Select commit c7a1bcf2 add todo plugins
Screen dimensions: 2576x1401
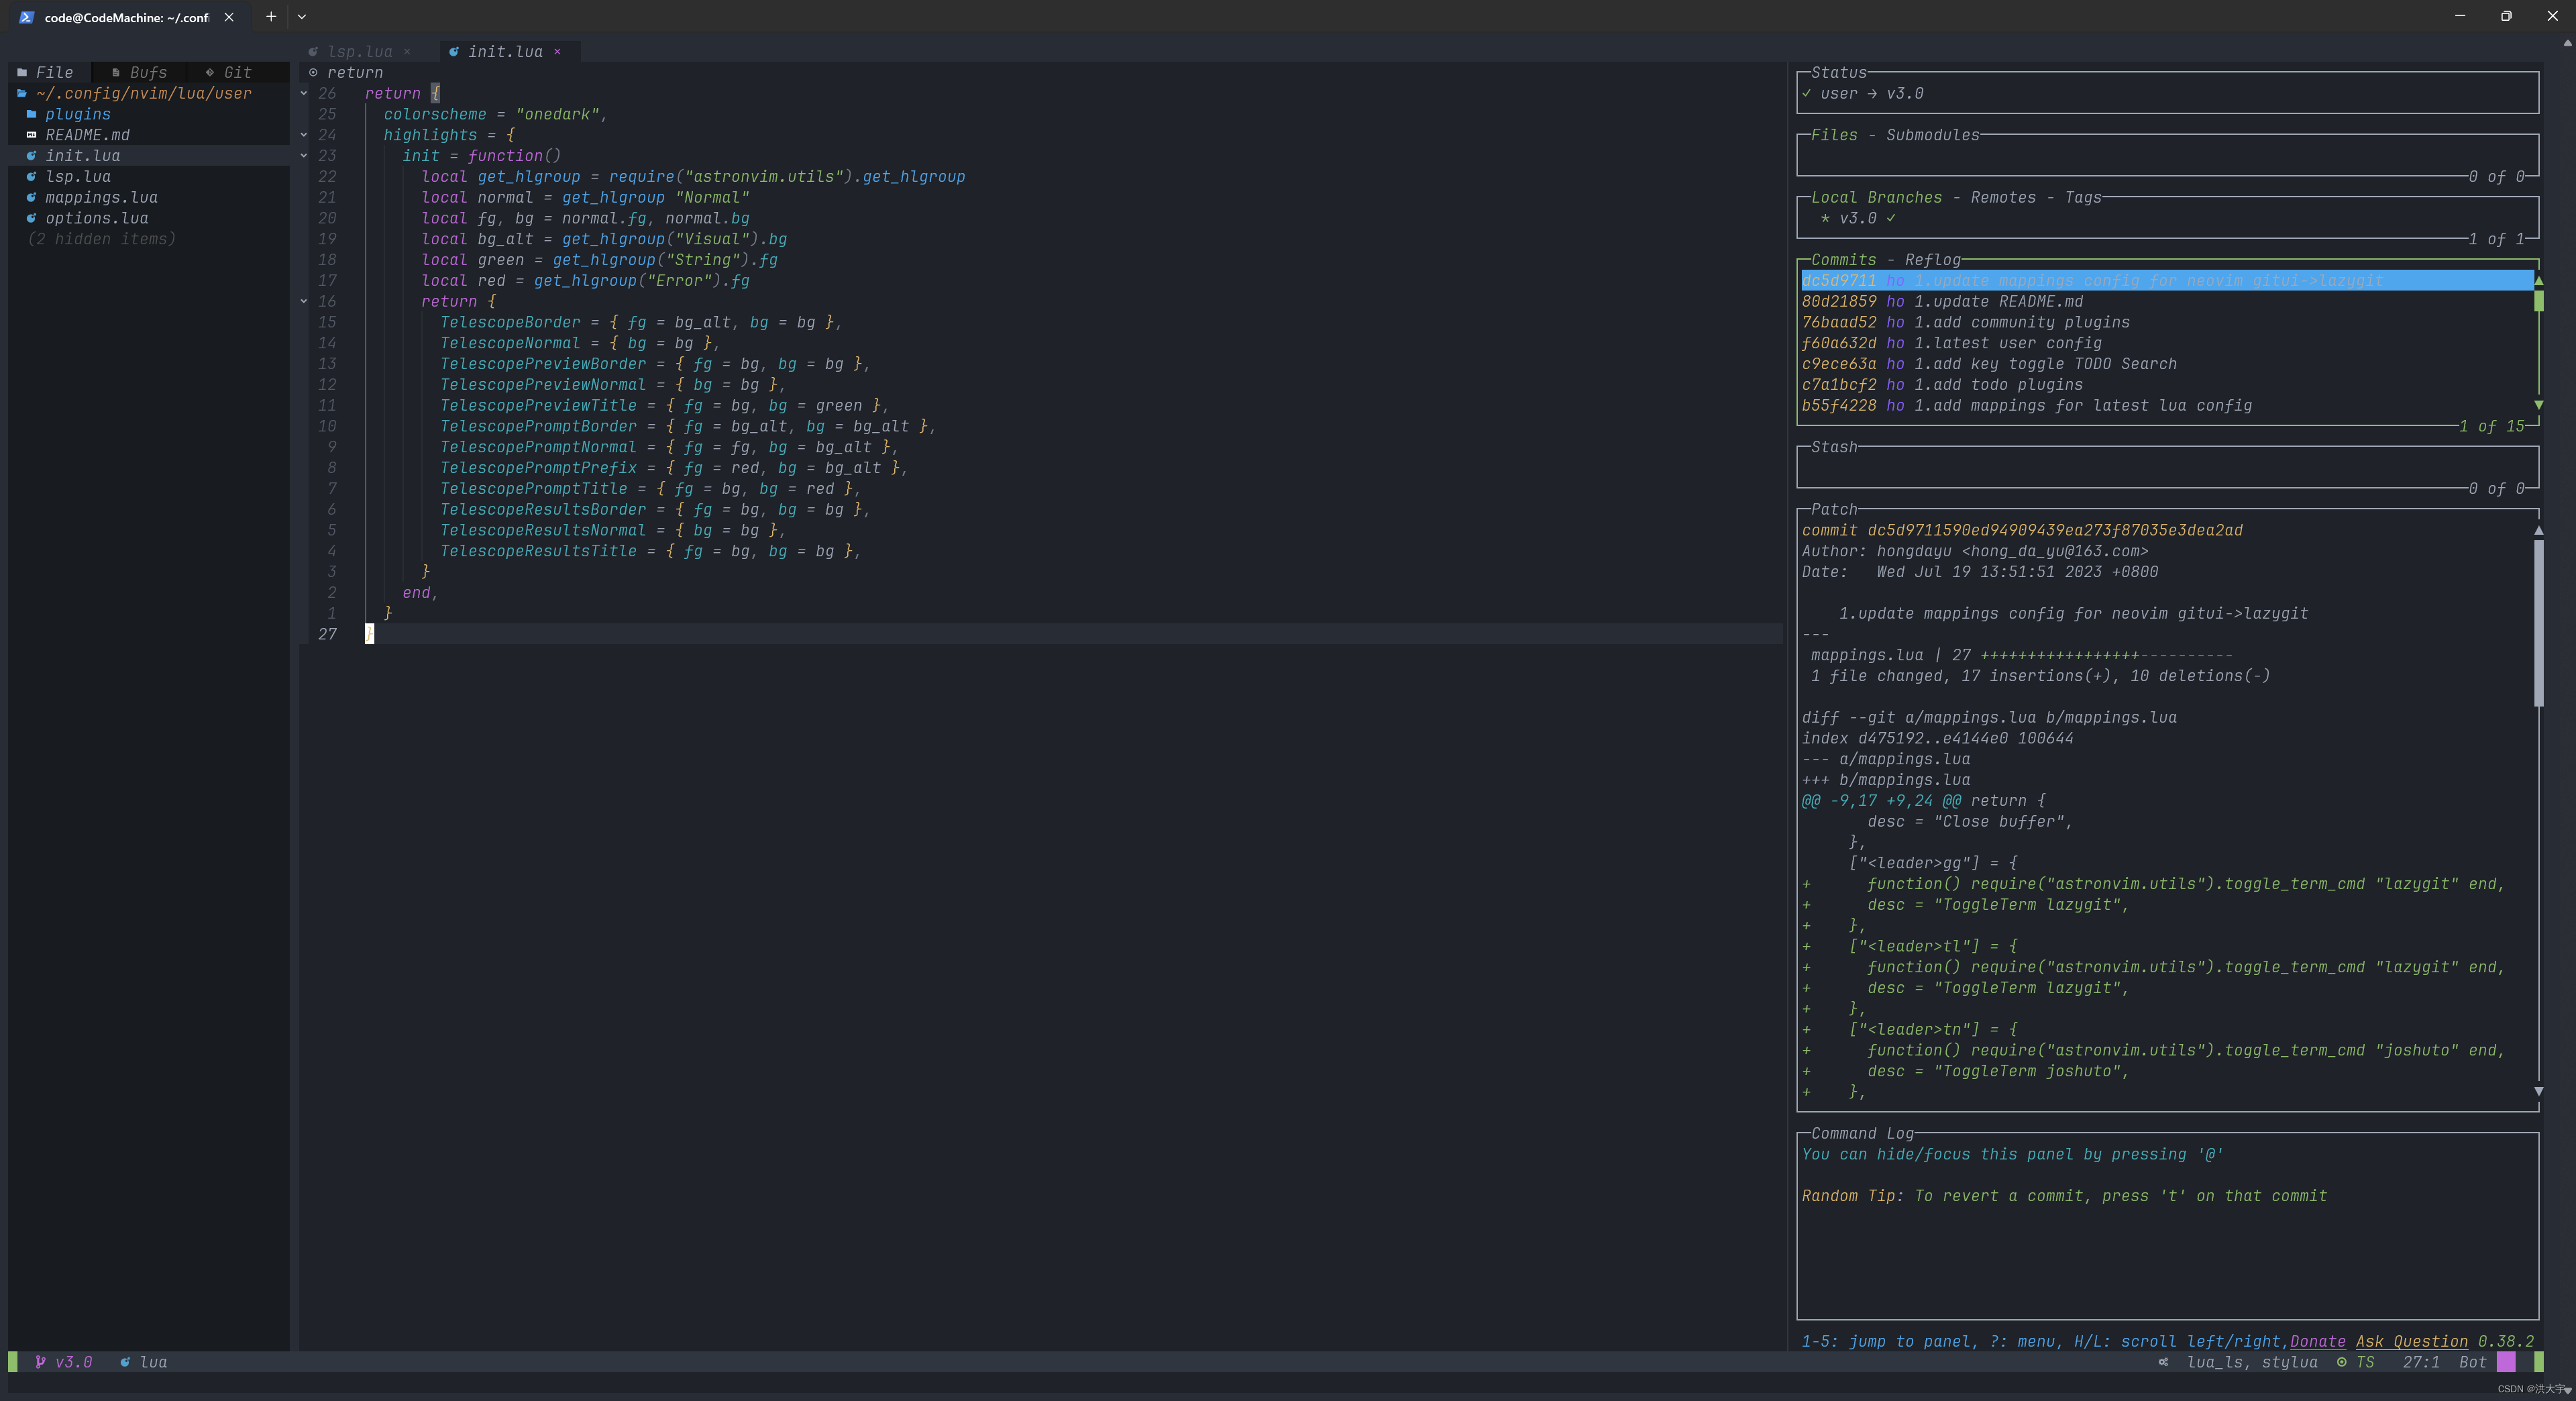pyautogui.click(x=2167, y=385)
